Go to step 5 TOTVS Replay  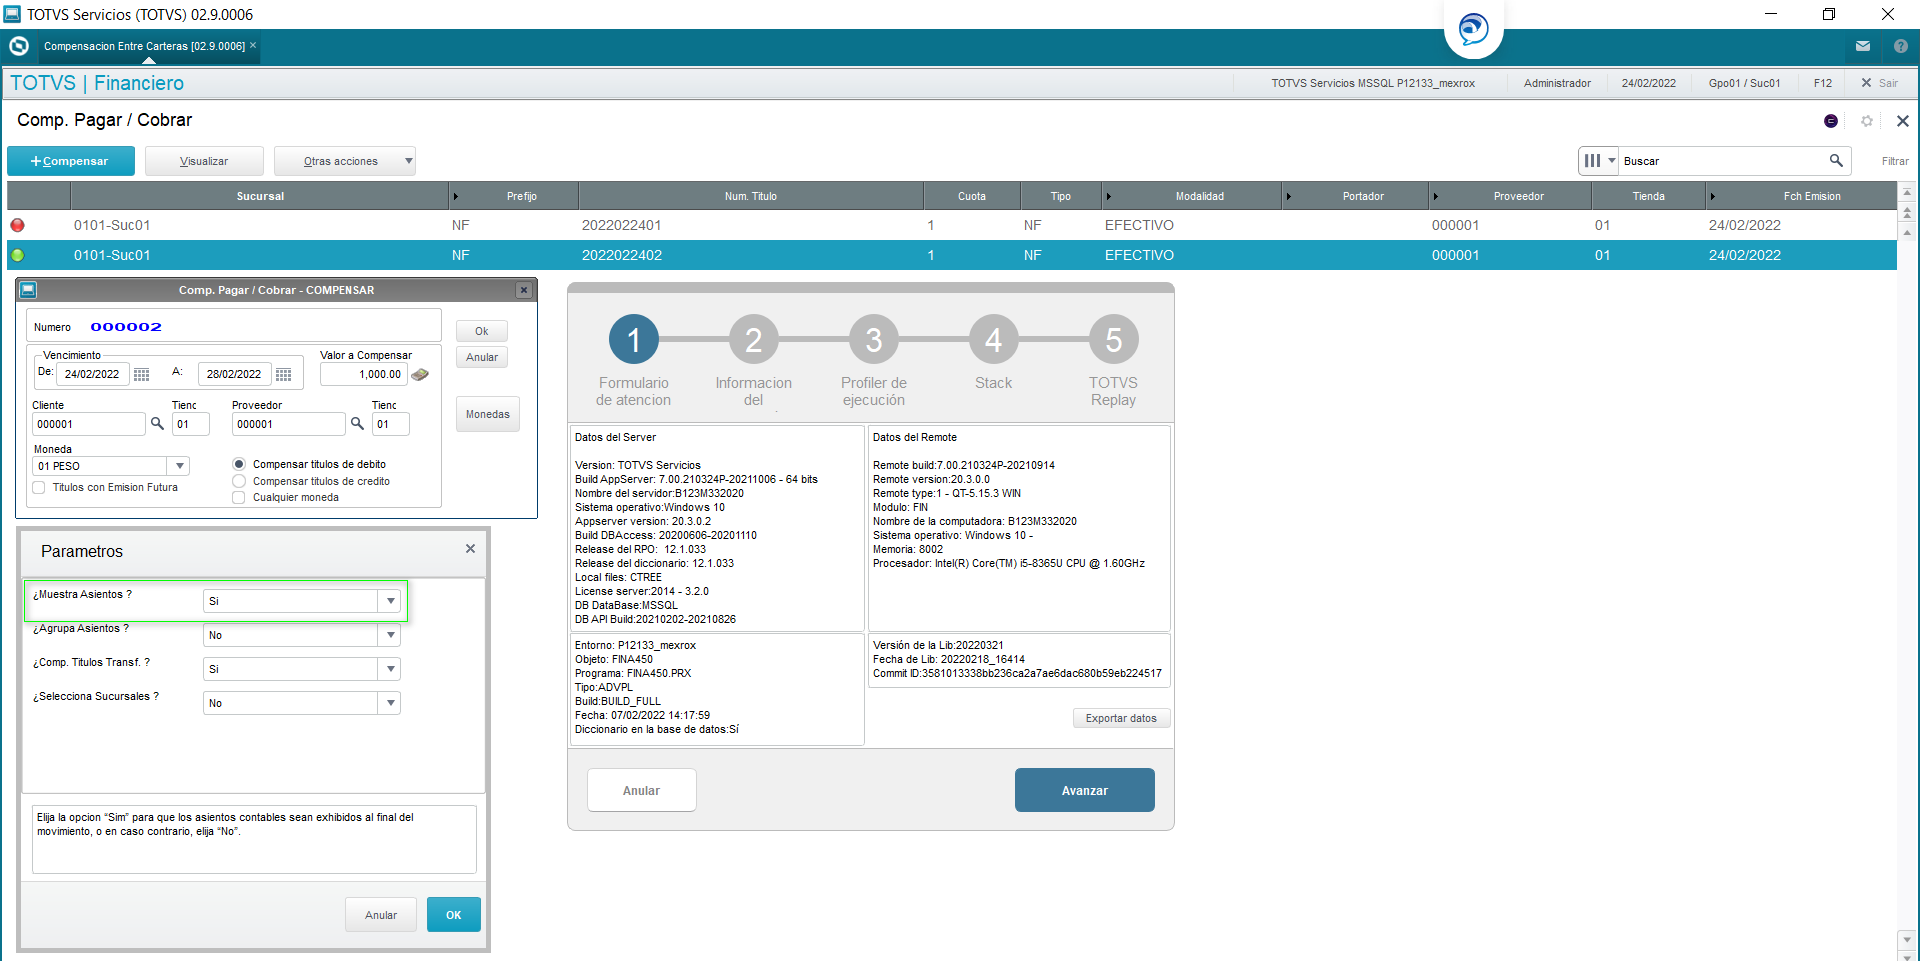(x=1114, y=340)
